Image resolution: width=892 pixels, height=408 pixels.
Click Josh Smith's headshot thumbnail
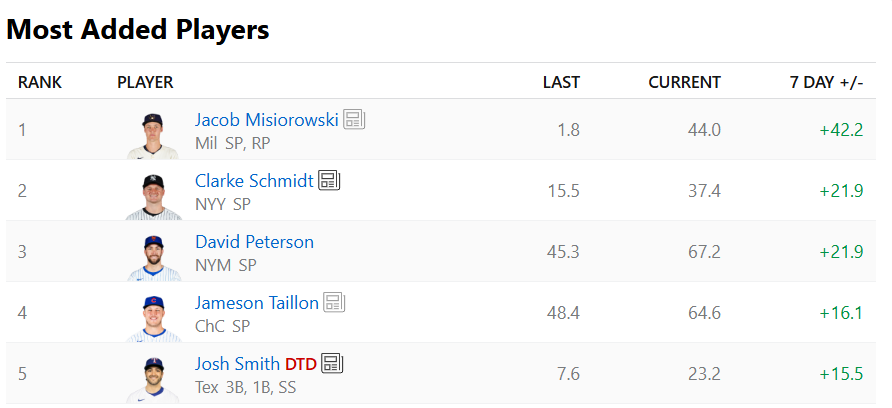tap(153, 378)
